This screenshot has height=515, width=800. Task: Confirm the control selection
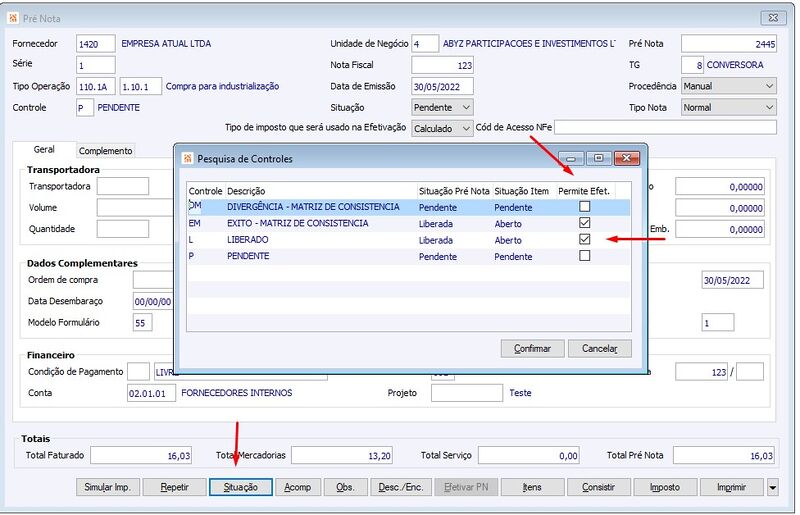[533, 349]
